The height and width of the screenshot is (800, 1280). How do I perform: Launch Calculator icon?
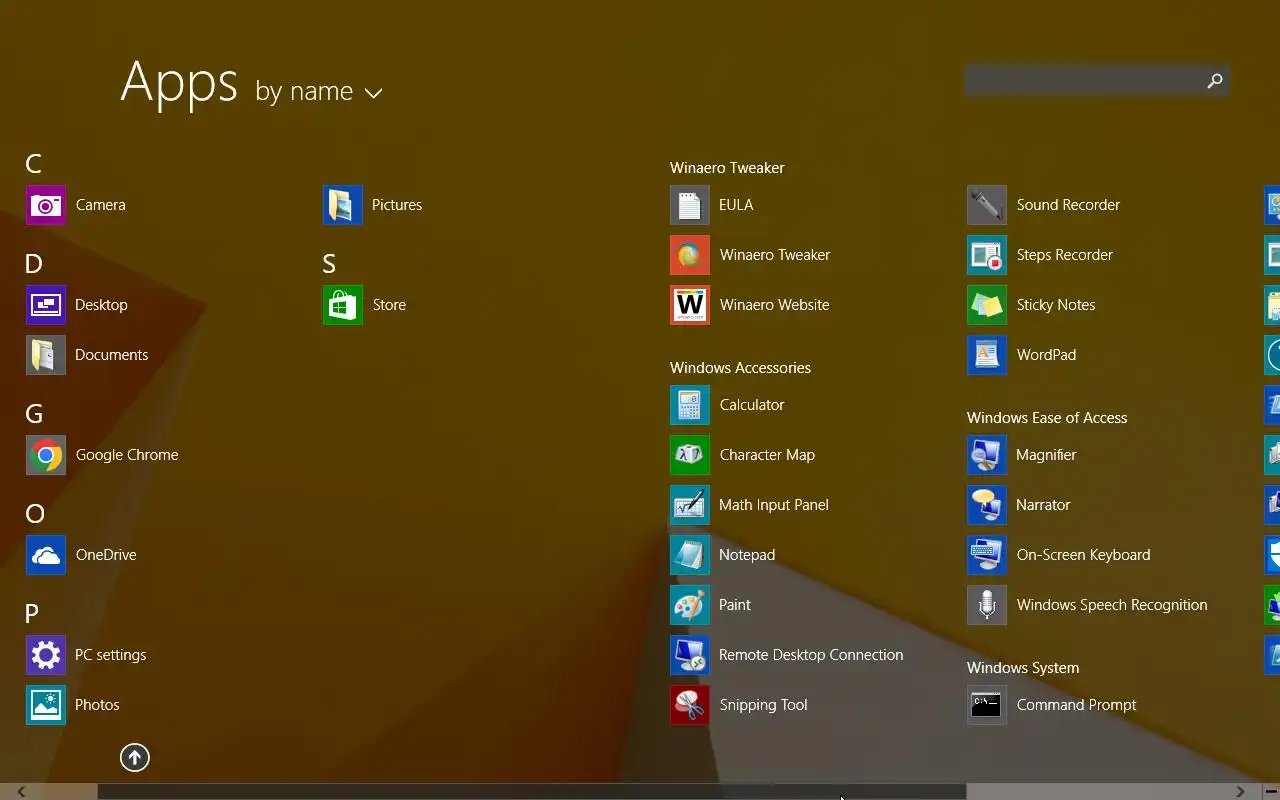pyautogui.click(x=690, y=405)
